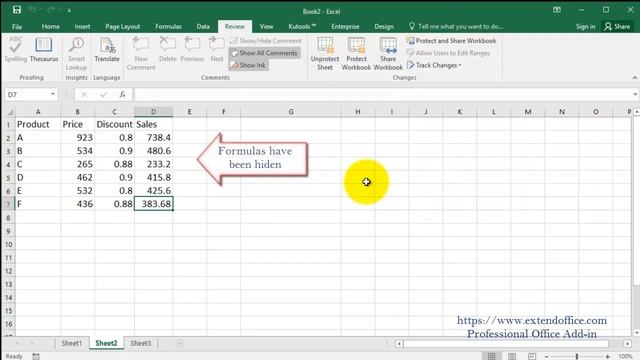The height and width of the screenshot is (360, 640).
Task: Select row 10 header
Action: coord(9,244)
